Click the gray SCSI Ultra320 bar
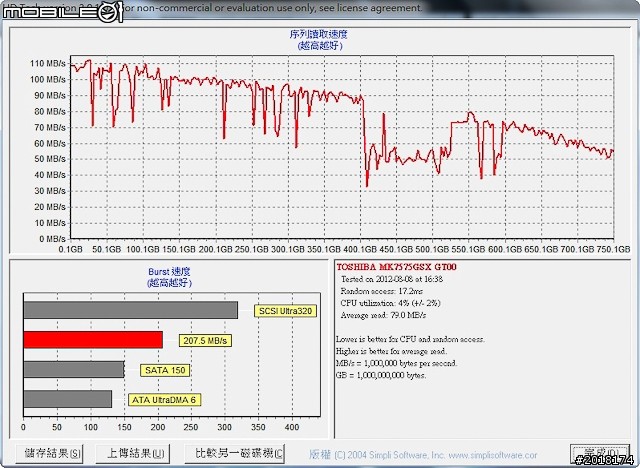 pyautogui.click(x=130, y=310)
